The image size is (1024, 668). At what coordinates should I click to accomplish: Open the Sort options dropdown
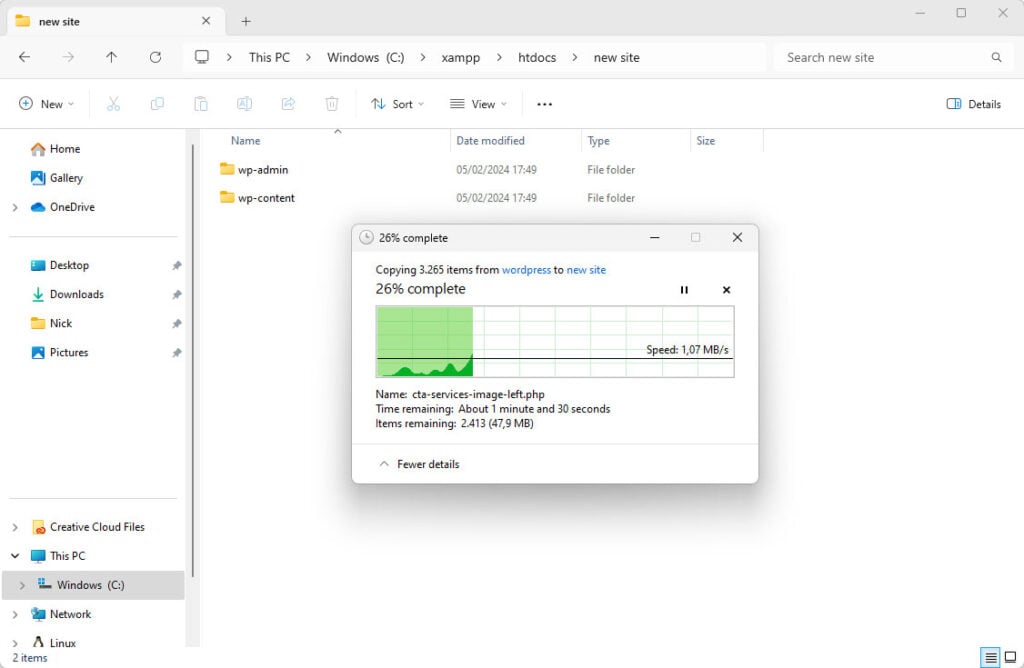(x=398, y=104)
